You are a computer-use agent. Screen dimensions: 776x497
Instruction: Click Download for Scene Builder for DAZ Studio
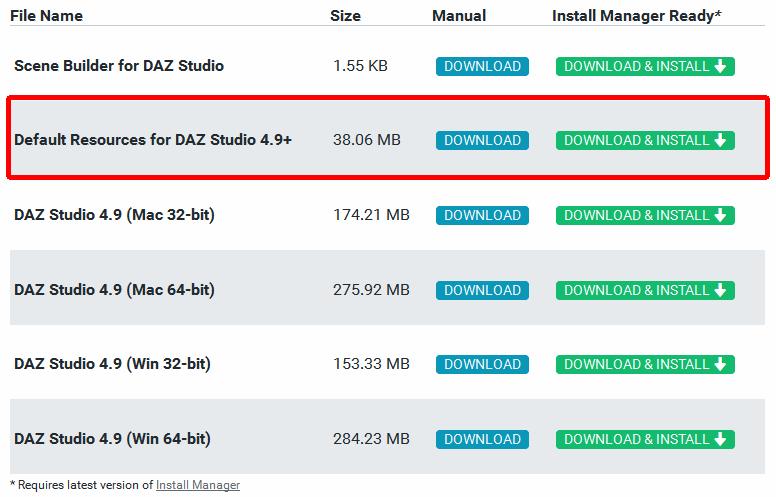[482, 66]
